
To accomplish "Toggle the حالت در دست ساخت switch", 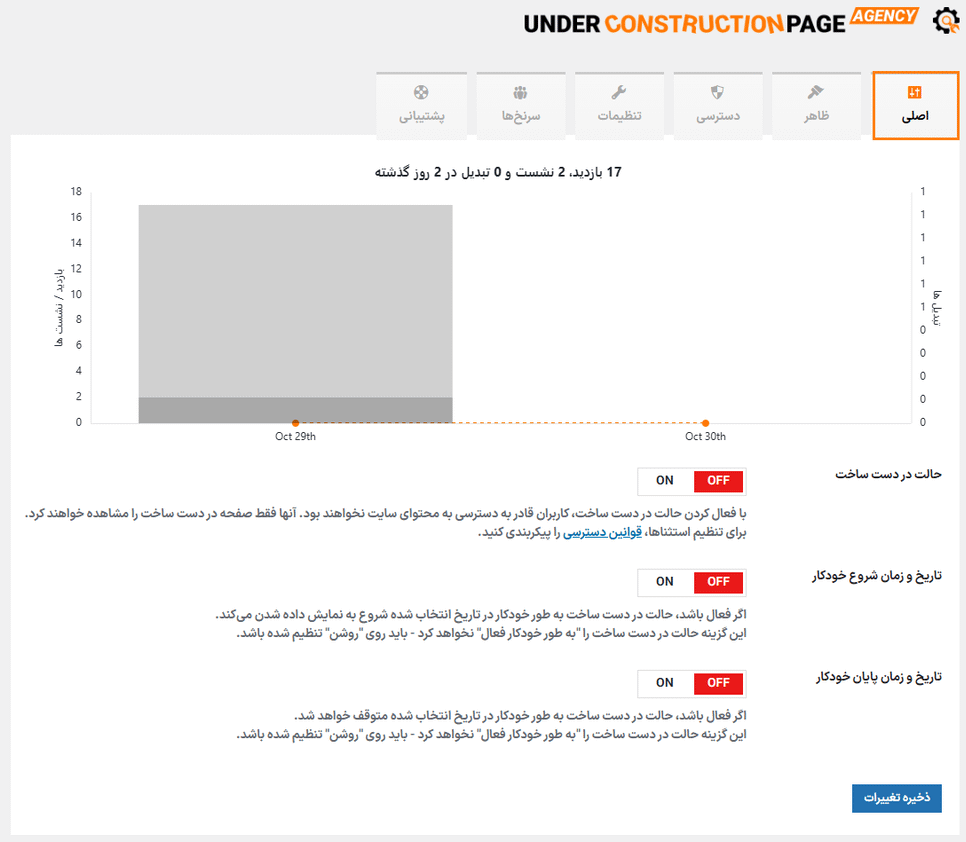I will pos(691,481).
